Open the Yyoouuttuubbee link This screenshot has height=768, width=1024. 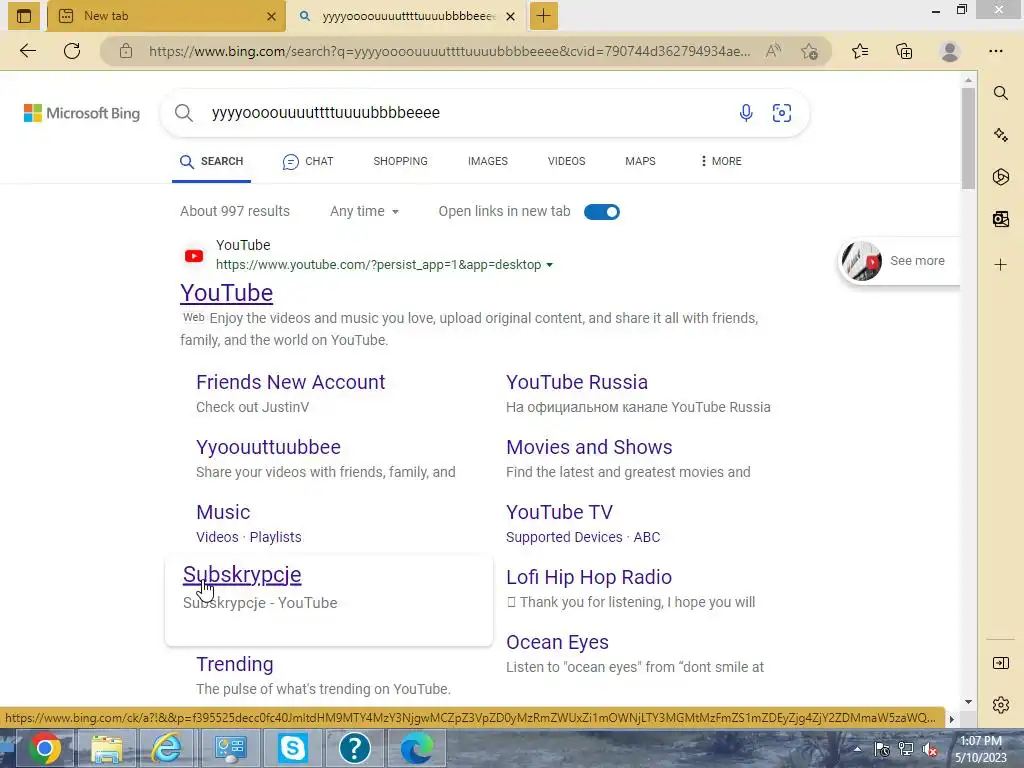268,447
